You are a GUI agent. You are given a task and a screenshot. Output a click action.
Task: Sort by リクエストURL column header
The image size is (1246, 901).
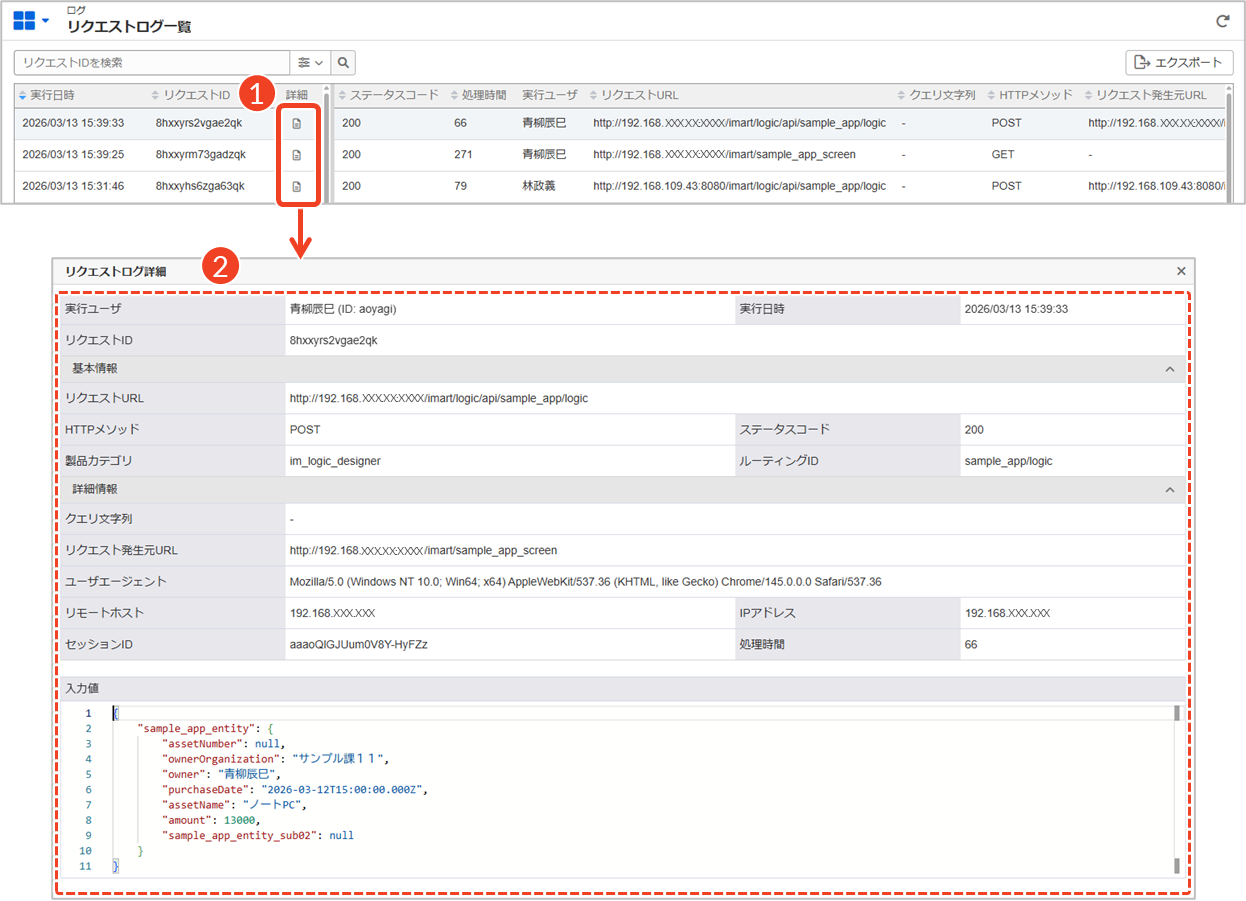[x=638, y=95]
